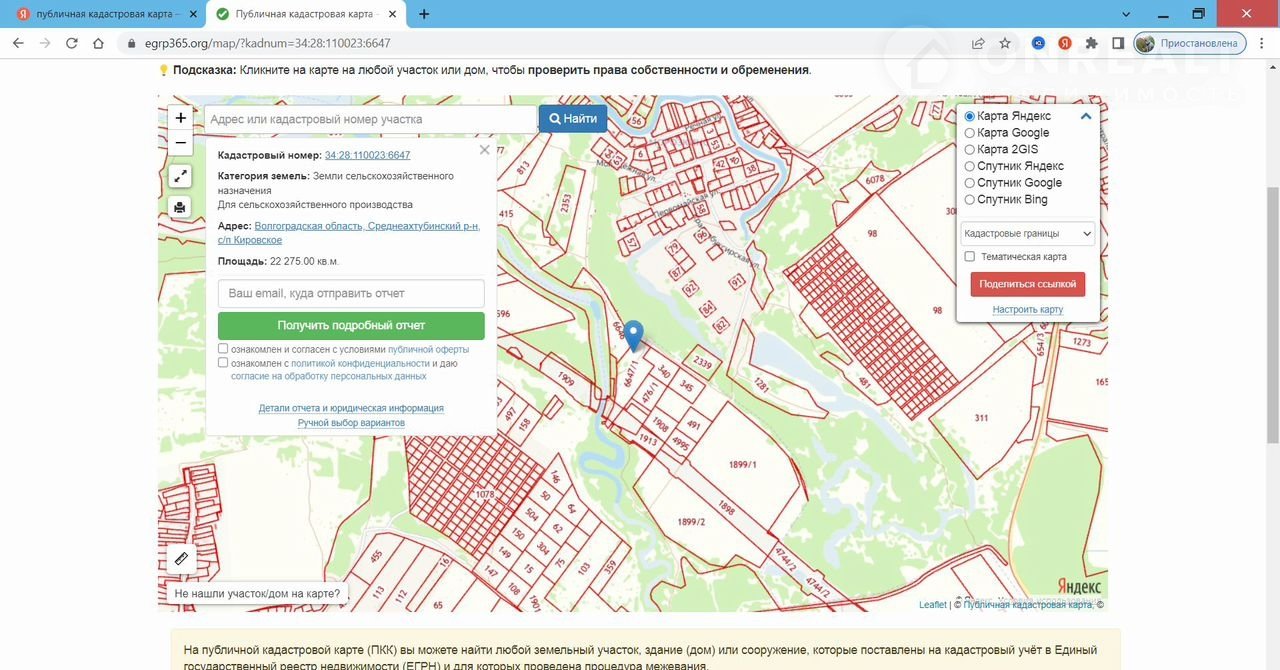Open the Кадастровые границы dropdown
This screenshot has height=670, width=1280.
(1027, 234)
